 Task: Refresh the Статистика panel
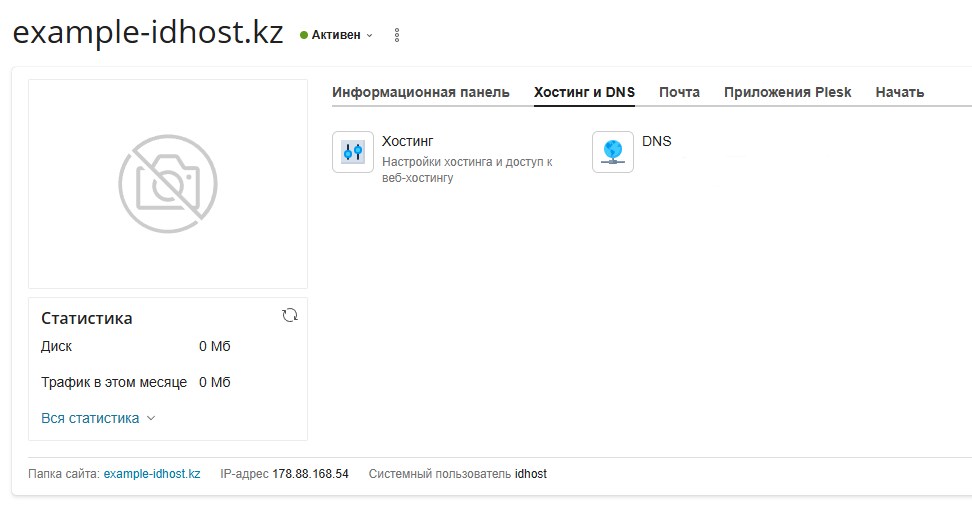tap(290, 315)
